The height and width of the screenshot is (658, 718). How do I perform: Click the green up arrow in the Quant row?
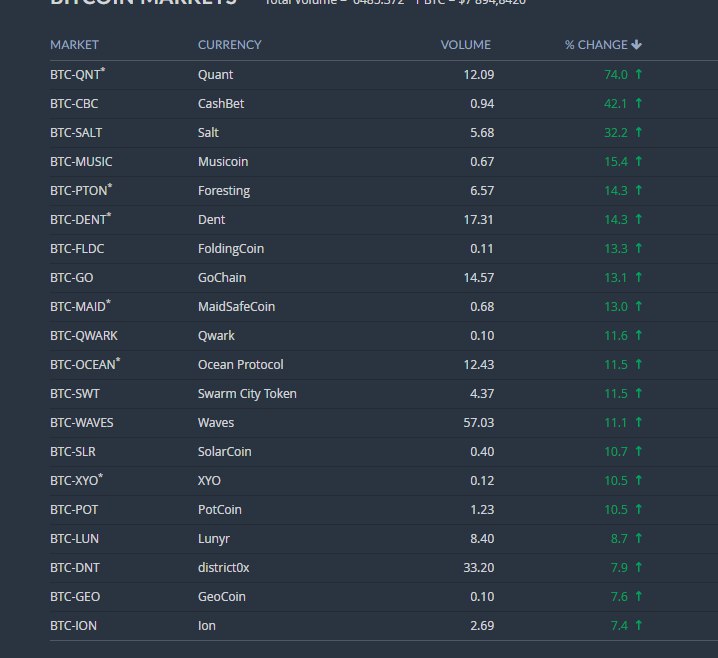pyautogui.click(x=638, y=74)
